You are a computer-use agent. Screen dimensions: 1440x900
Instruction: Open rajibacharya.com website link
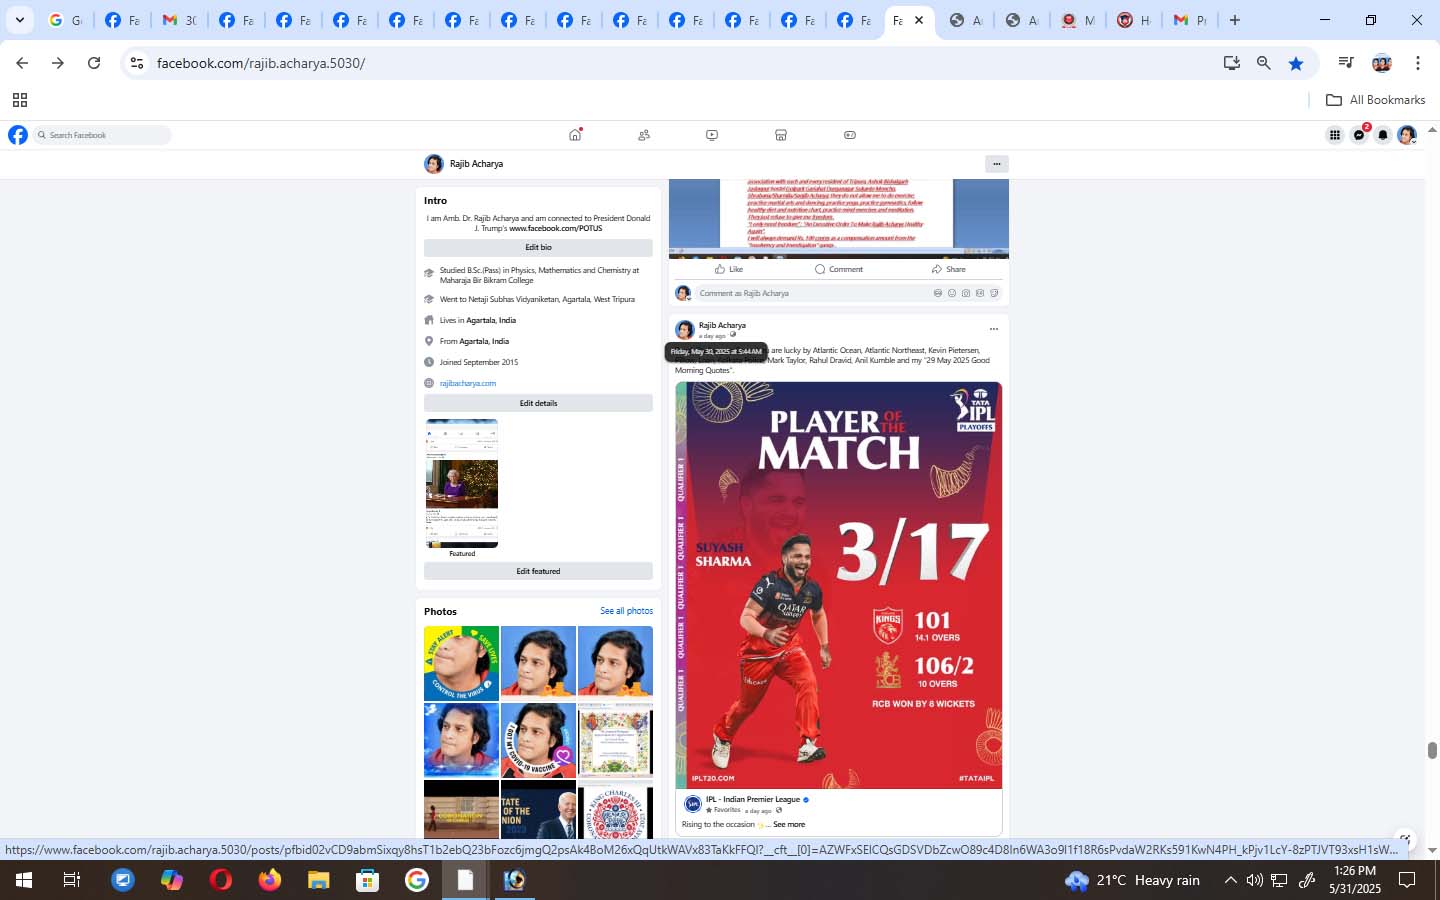click(467, 383)
